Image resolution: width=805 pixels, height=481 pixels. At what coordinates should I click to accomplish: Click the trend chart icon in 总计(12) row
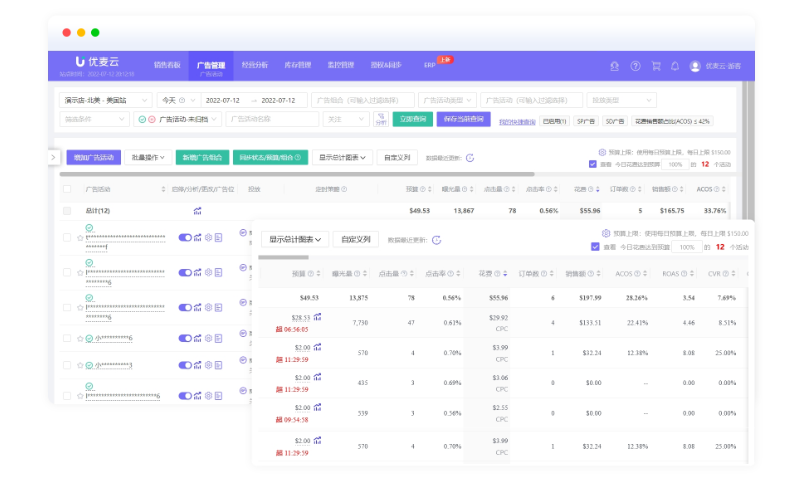pyautogui.click(x=197, y=211)
